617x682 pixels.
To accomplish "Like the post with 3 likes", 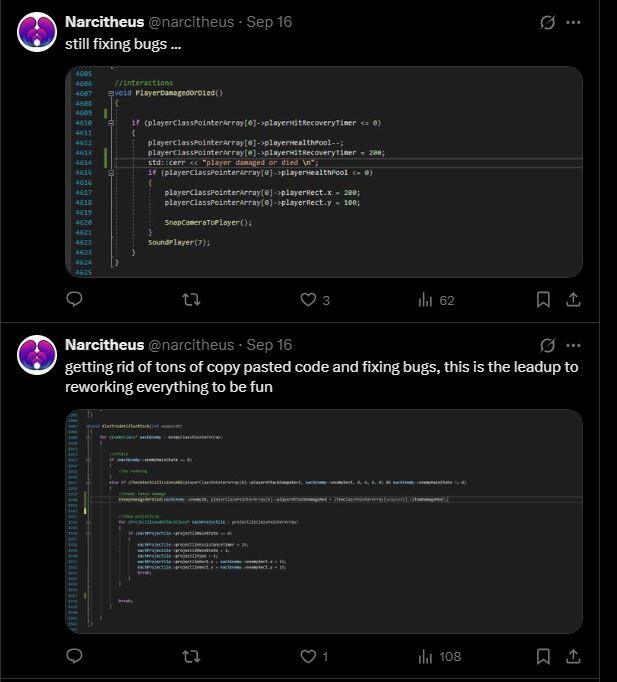I will [x=315, y=300].
